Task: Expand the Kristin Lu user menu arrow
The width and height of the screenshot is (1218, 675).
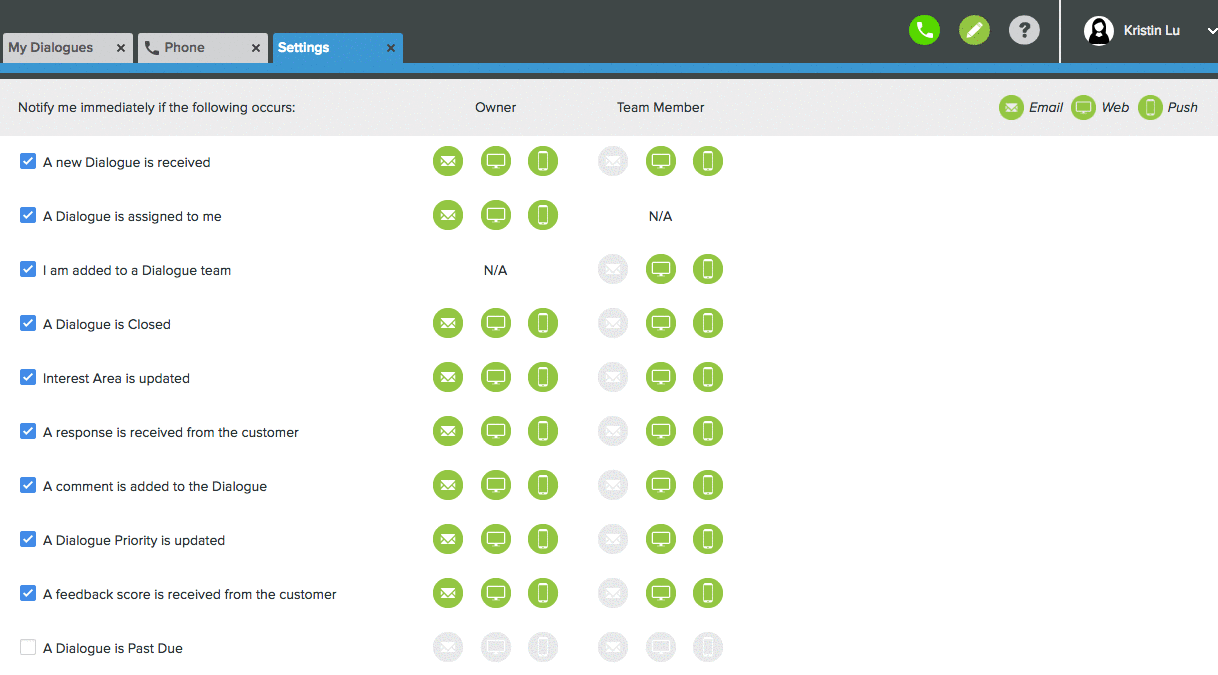Action: tap(1211, 31)
